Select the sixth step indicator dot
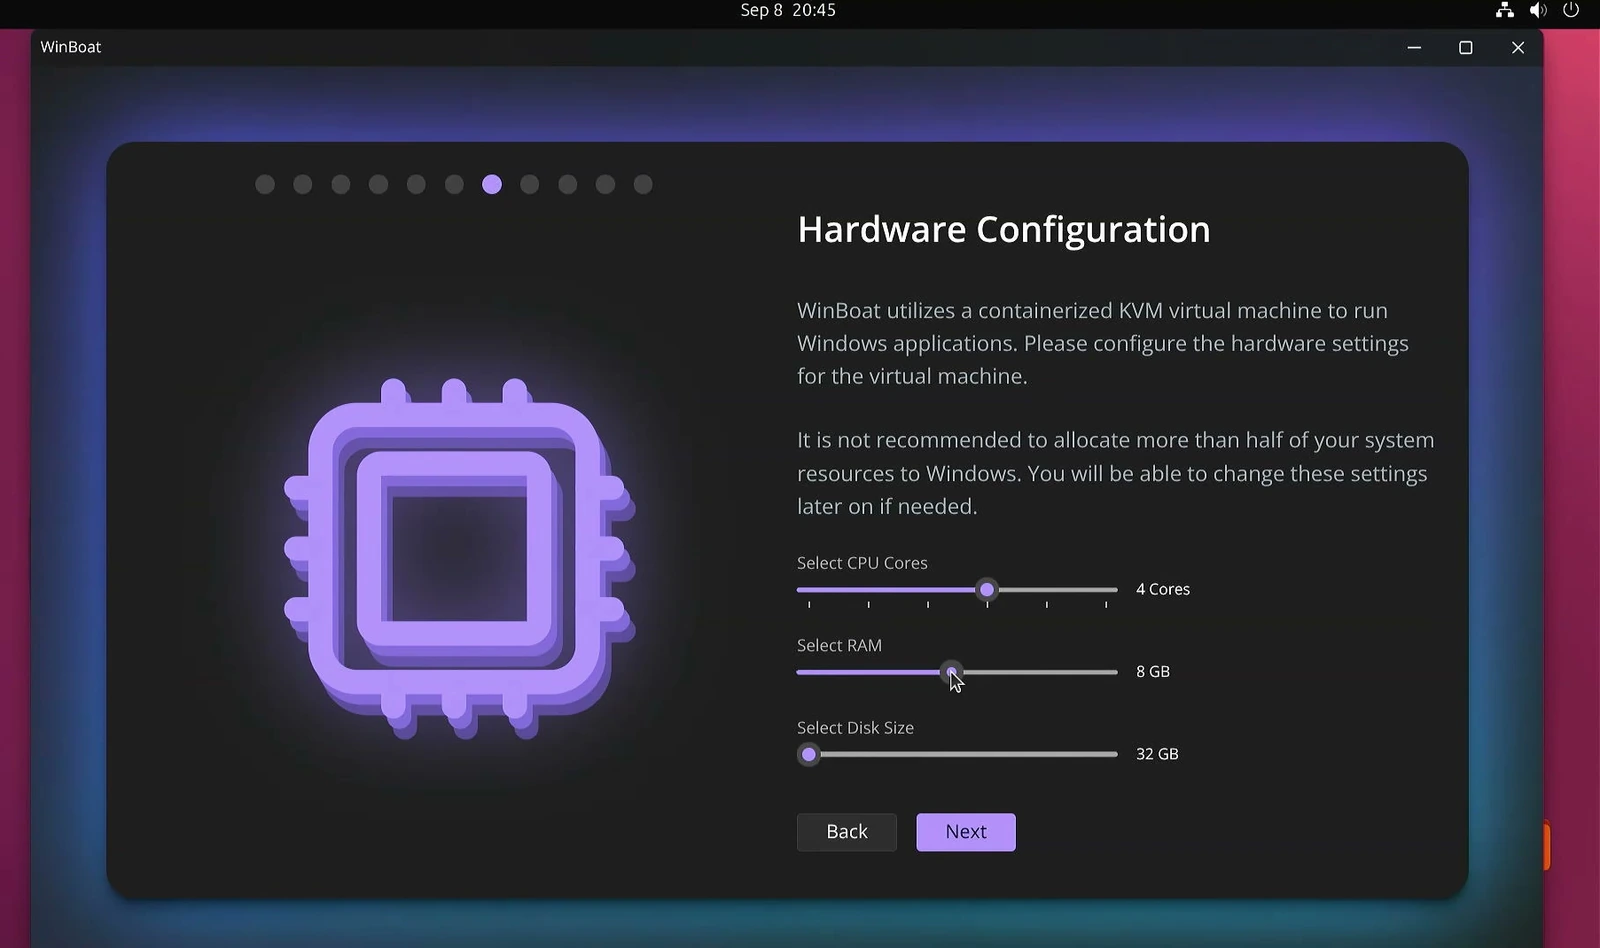The width and height of the screenshot is (1600, 948). tap(454, 184)
